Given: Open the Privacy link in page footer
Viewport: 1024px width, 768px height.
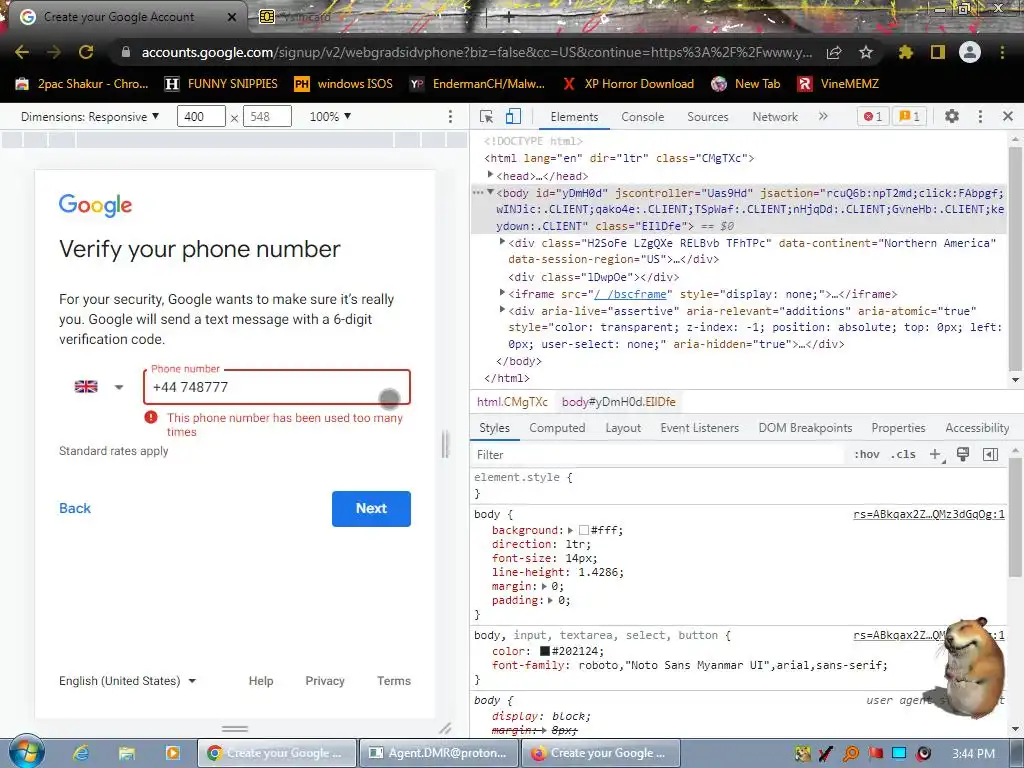Looking at the screenshot, I should point(325,680).
